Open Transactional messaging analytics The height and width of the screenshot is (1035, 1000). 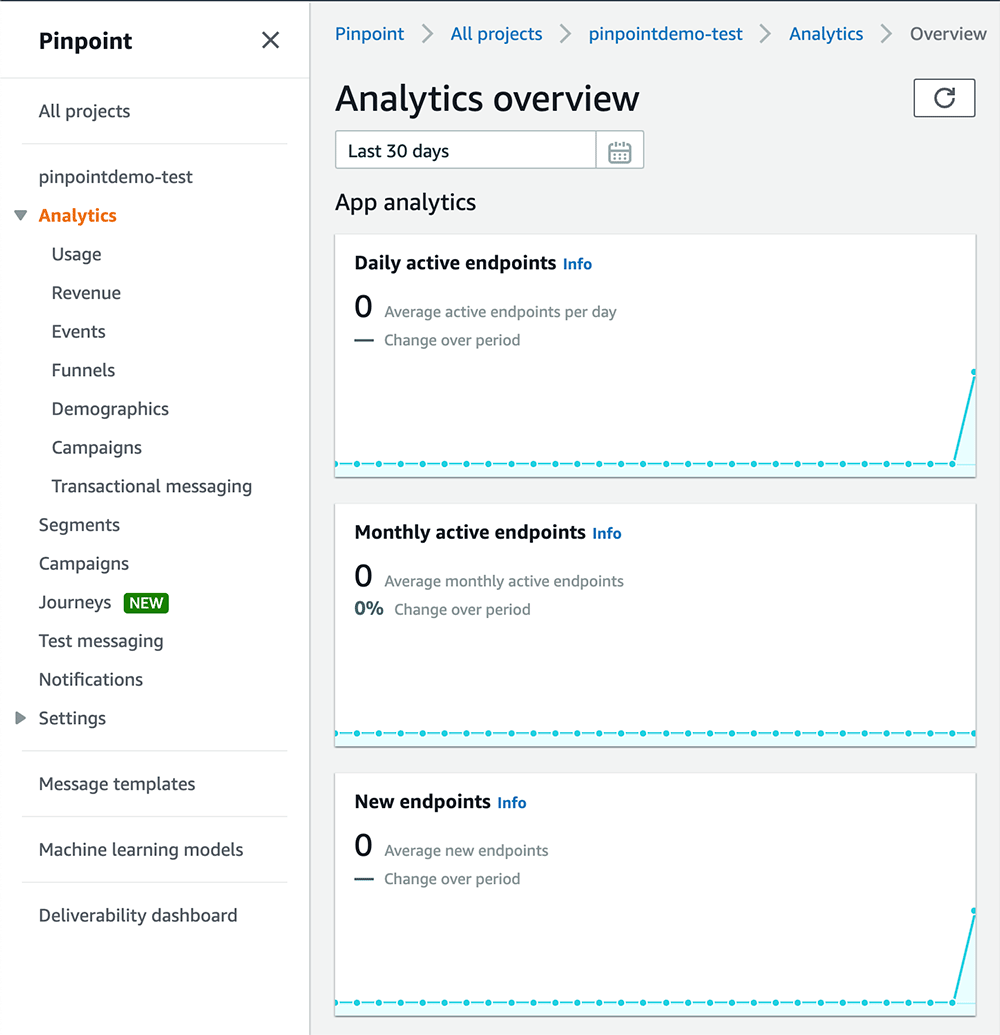152,486
